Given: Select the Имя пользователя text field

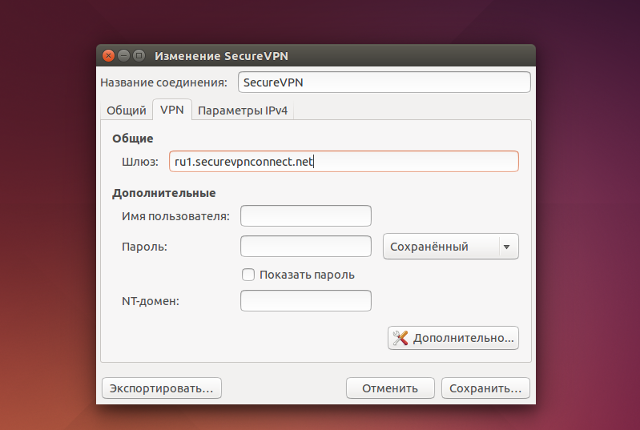Looking at the screenshot, I should (x=306, y=216).
